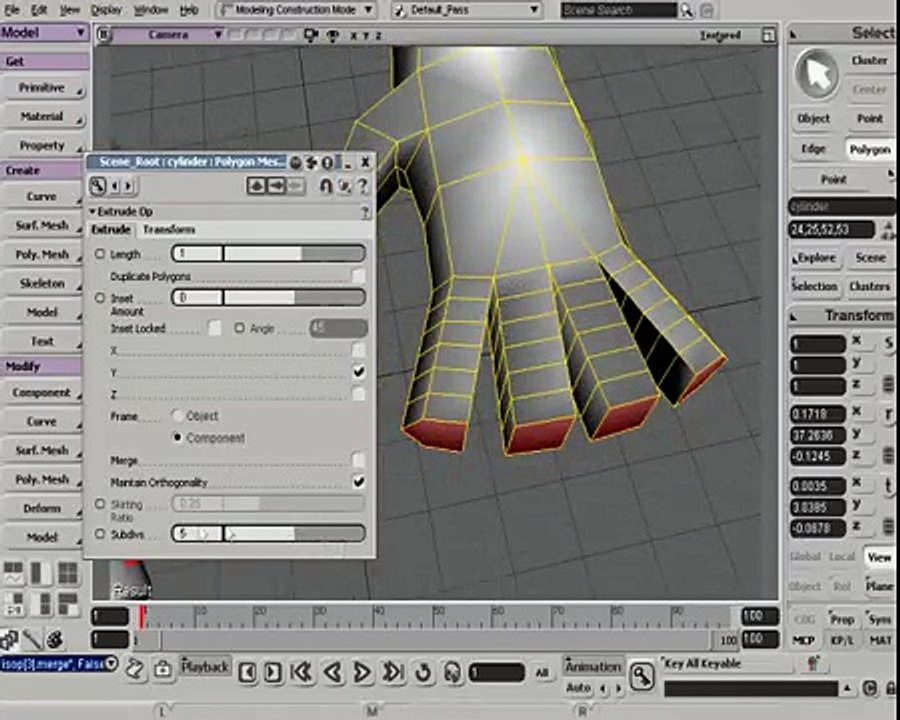Enable the Duplicate Polygons checkbox
900x720 pixels.
click(x=358, y=276)
